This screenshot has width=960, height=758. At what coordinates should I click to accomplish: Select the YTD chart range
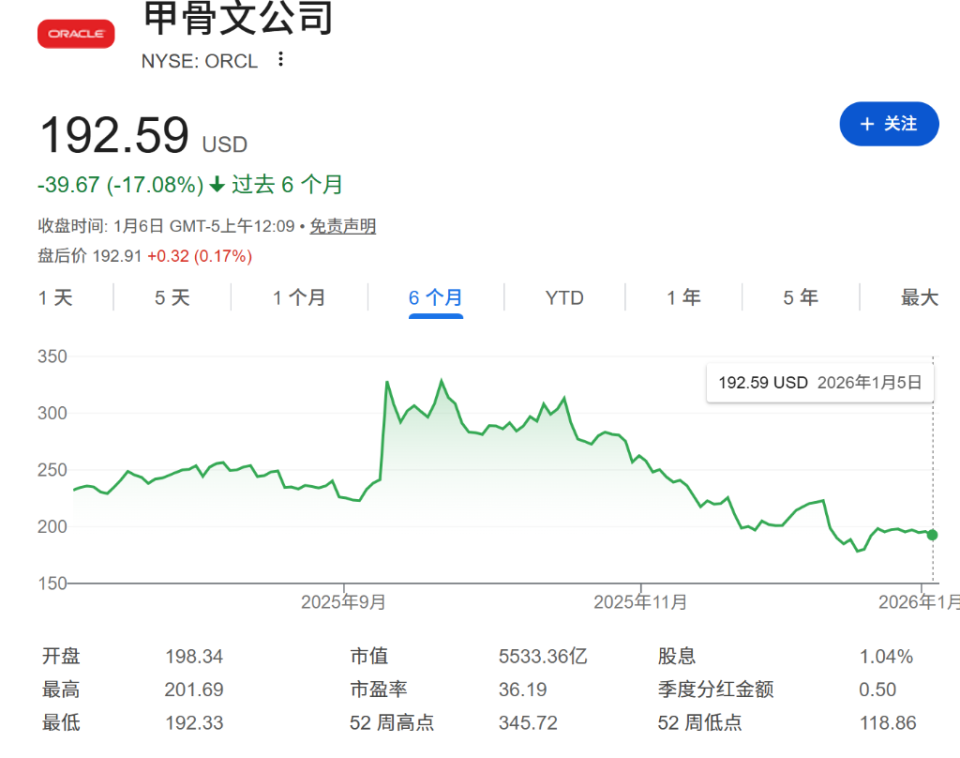pyautogui.click(x=563, y=297)
